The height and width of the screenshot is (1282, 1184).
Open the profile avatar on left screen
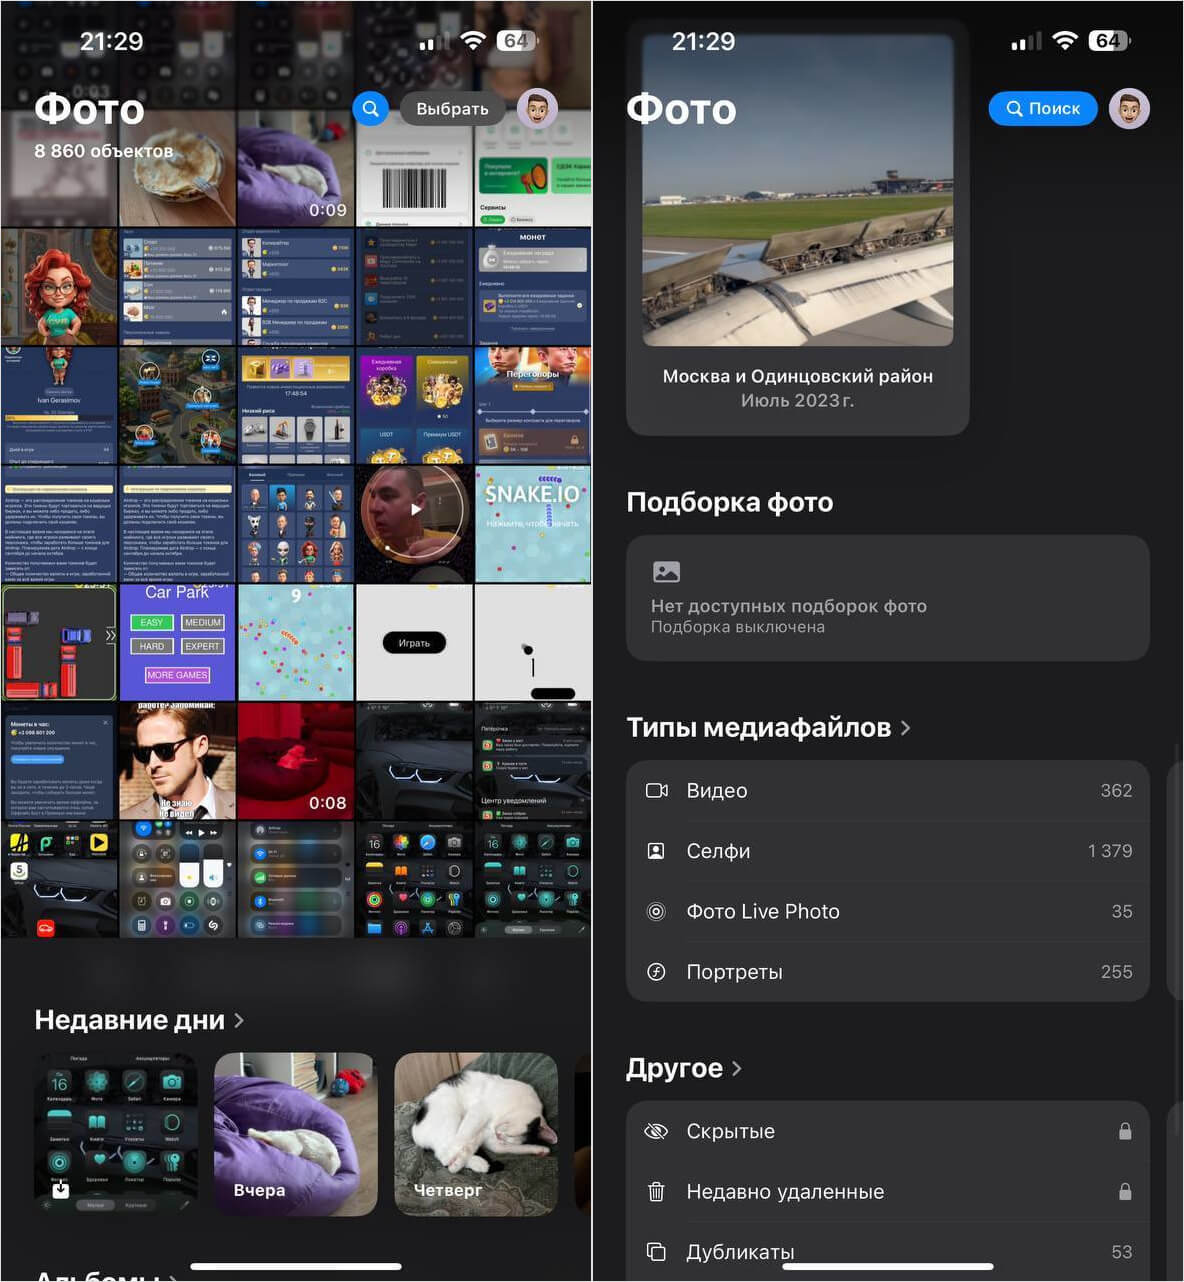pos(537,108)
